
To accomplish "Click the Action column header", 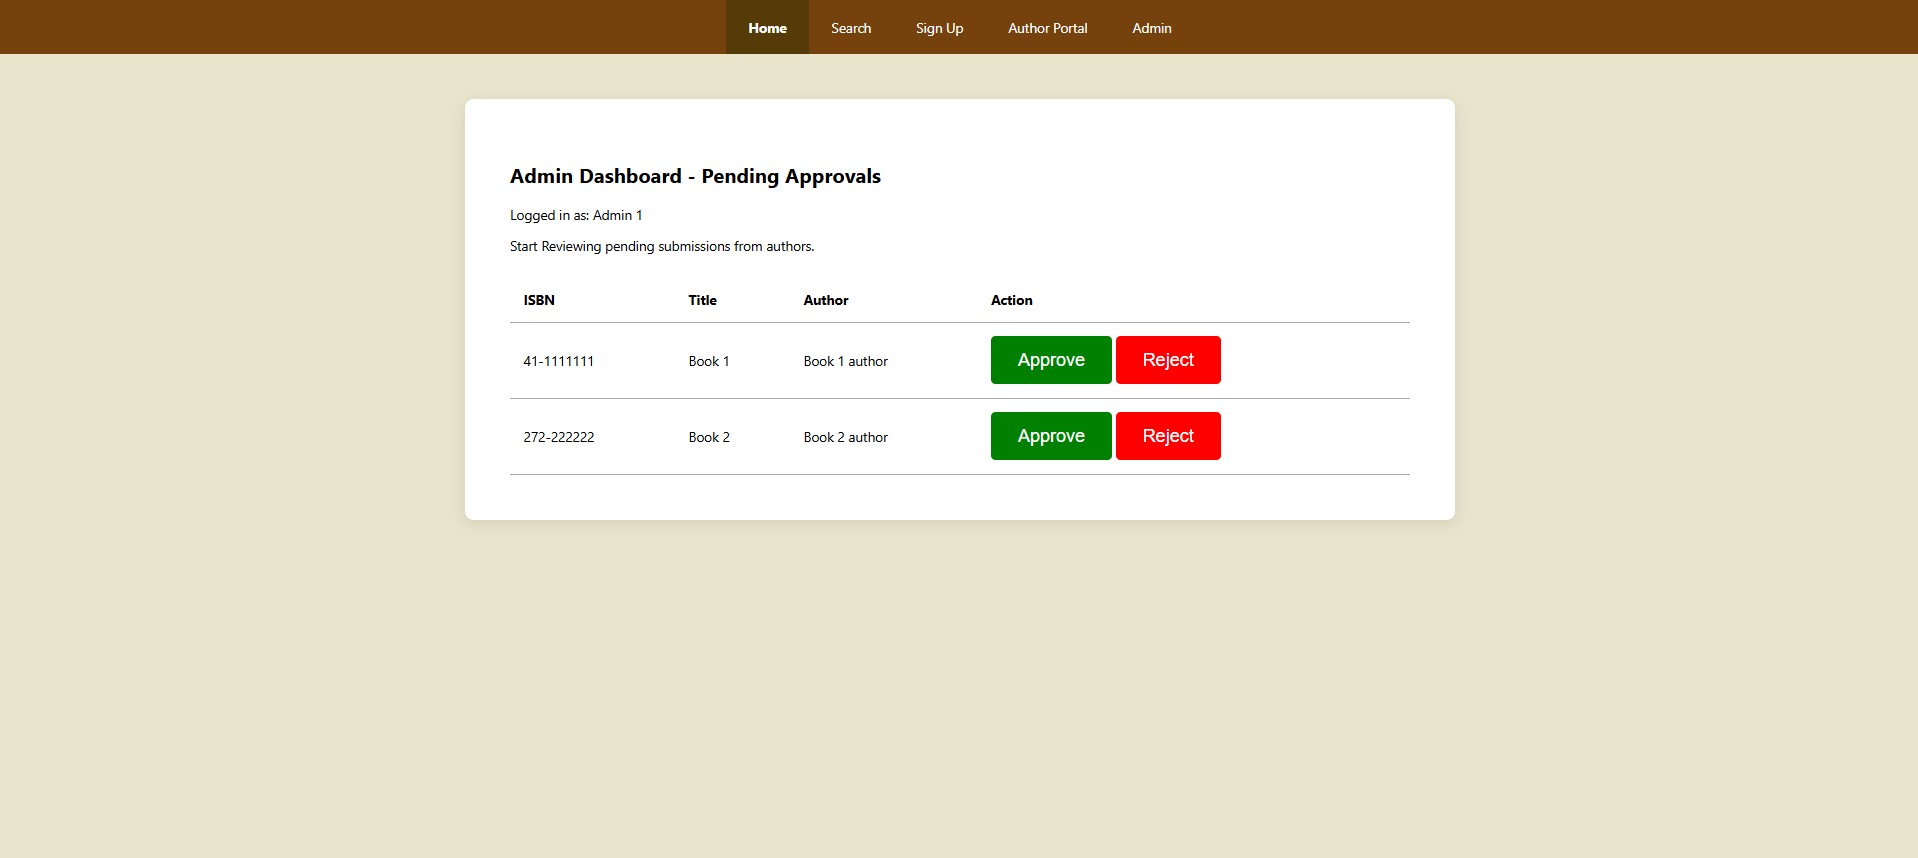I will pos(1011,300).
